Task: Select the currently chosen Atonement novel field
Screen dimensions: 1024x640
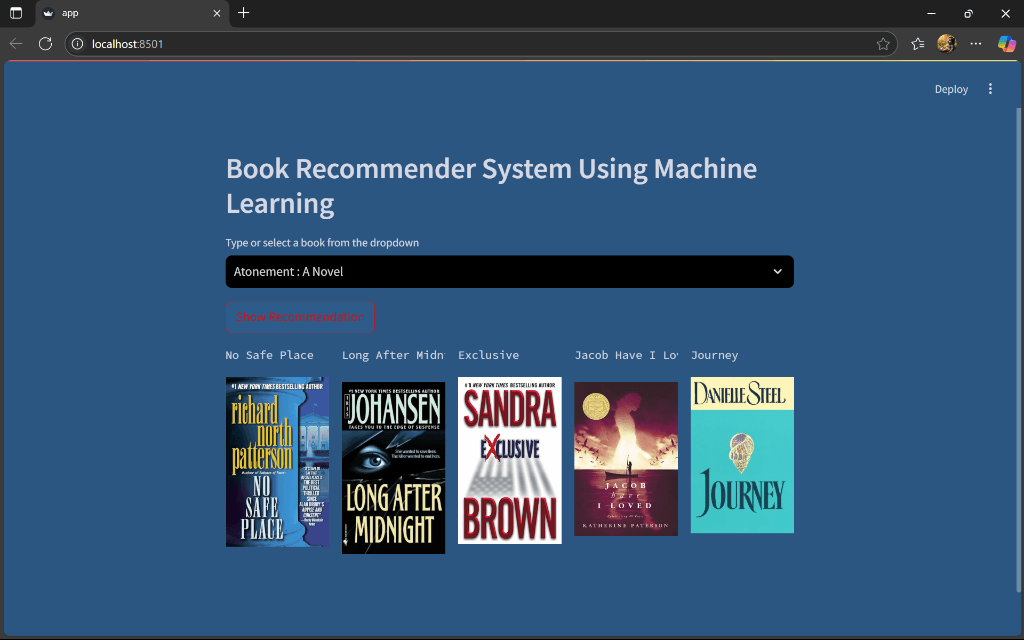Action: point(400,271)
